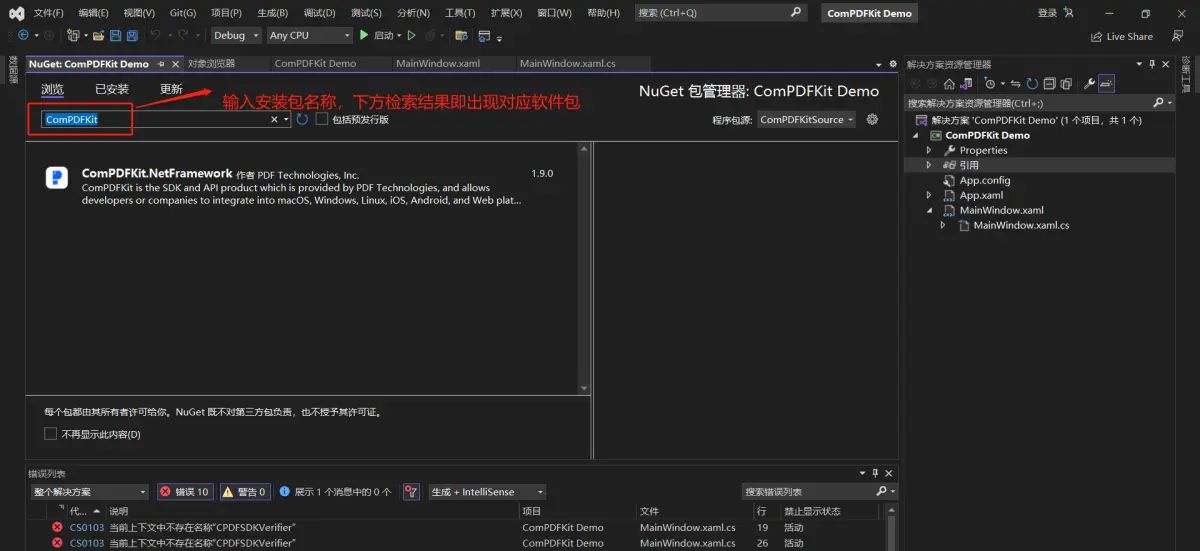
Task: Open the Git(G) menu
Action: 183,13
